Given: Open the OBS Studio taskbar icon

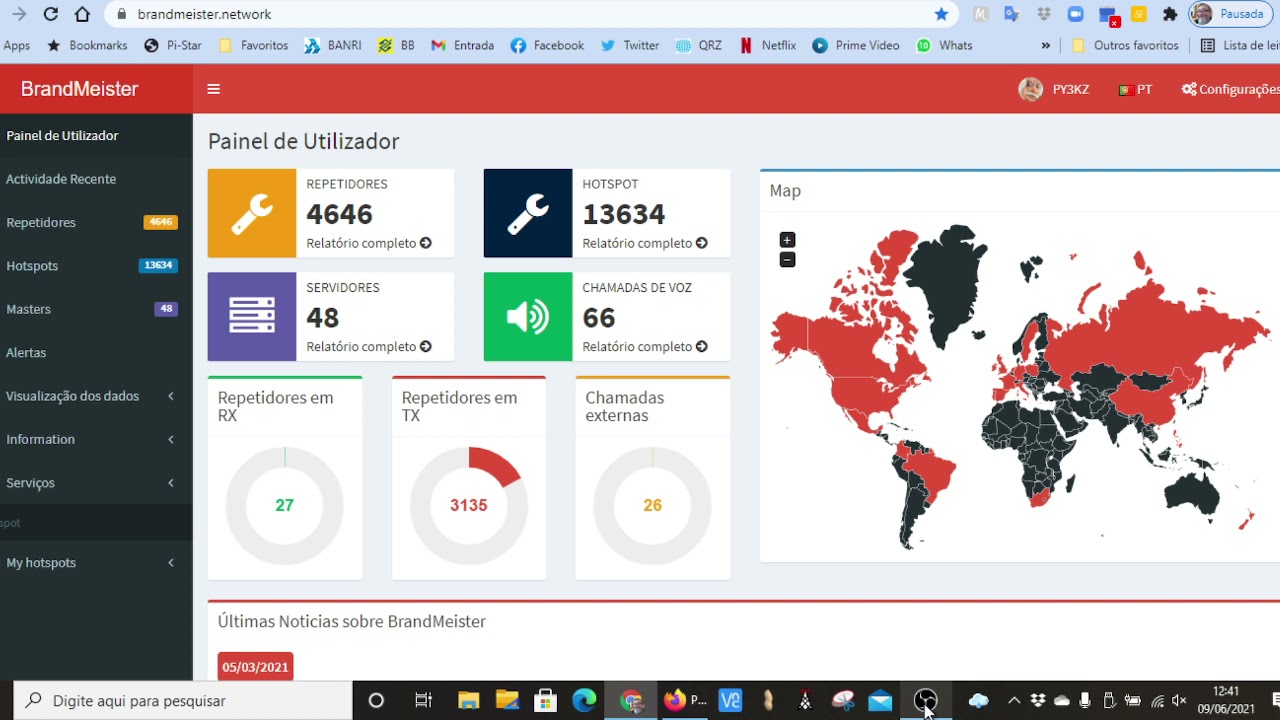Looking at the screenshot, I should pyautogui.click(x=926, y=700).
